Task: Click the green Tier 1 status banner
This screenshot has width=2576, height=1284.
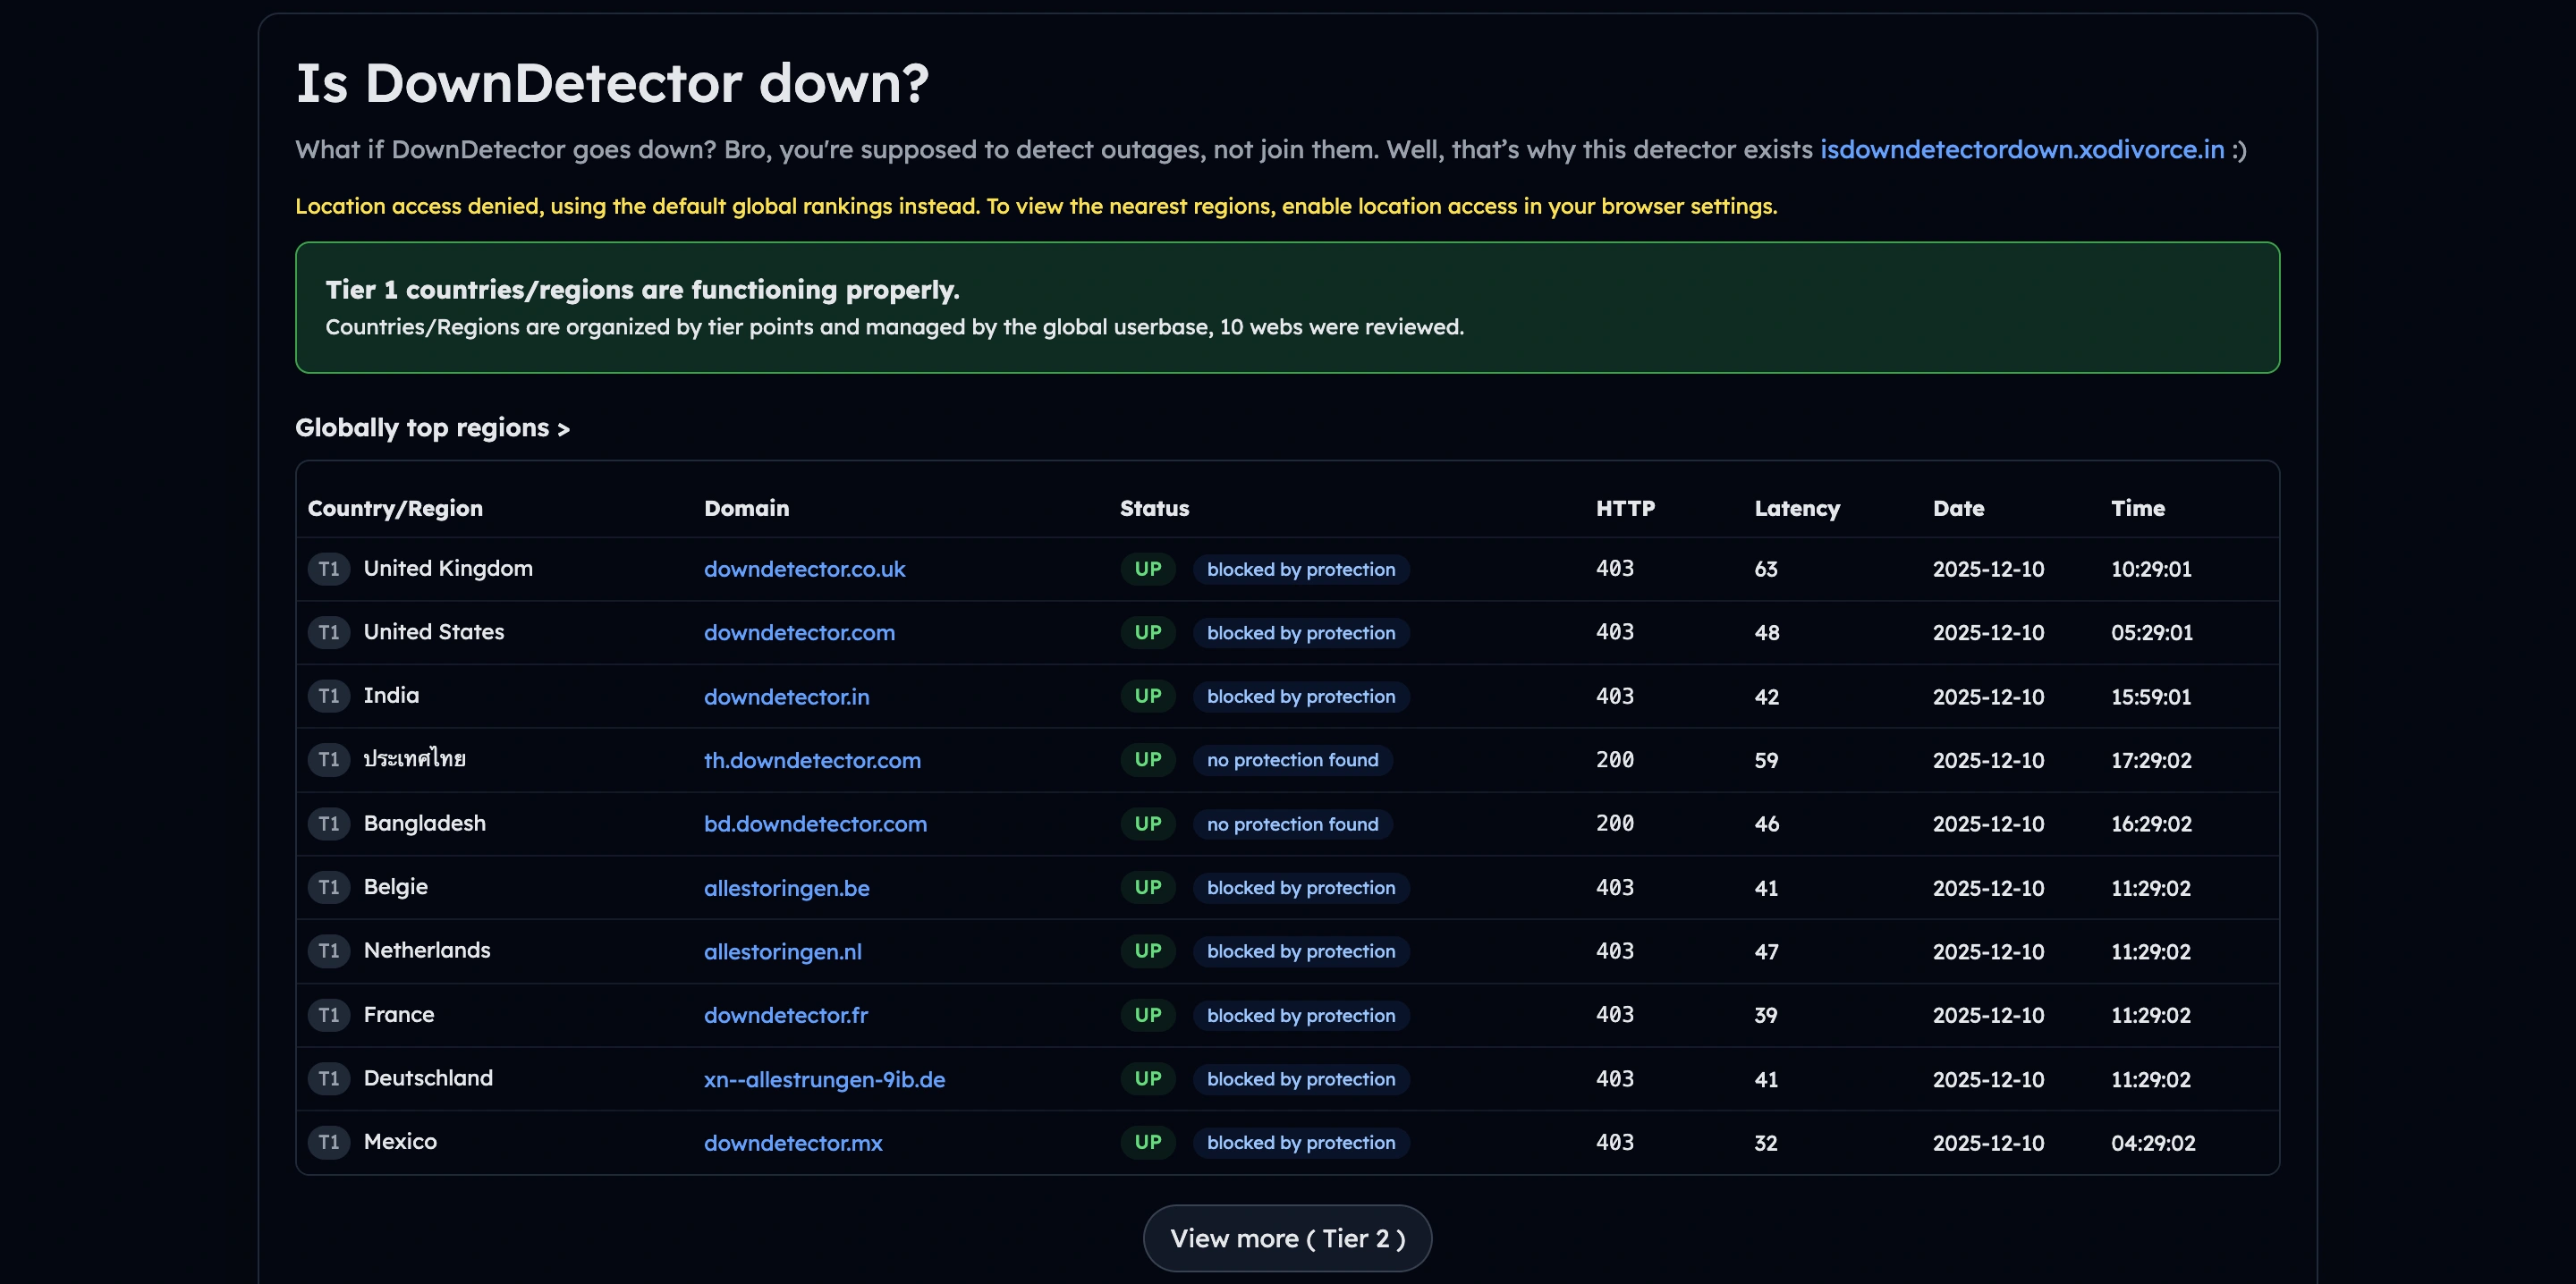Action: click(x=1287, y=307)
